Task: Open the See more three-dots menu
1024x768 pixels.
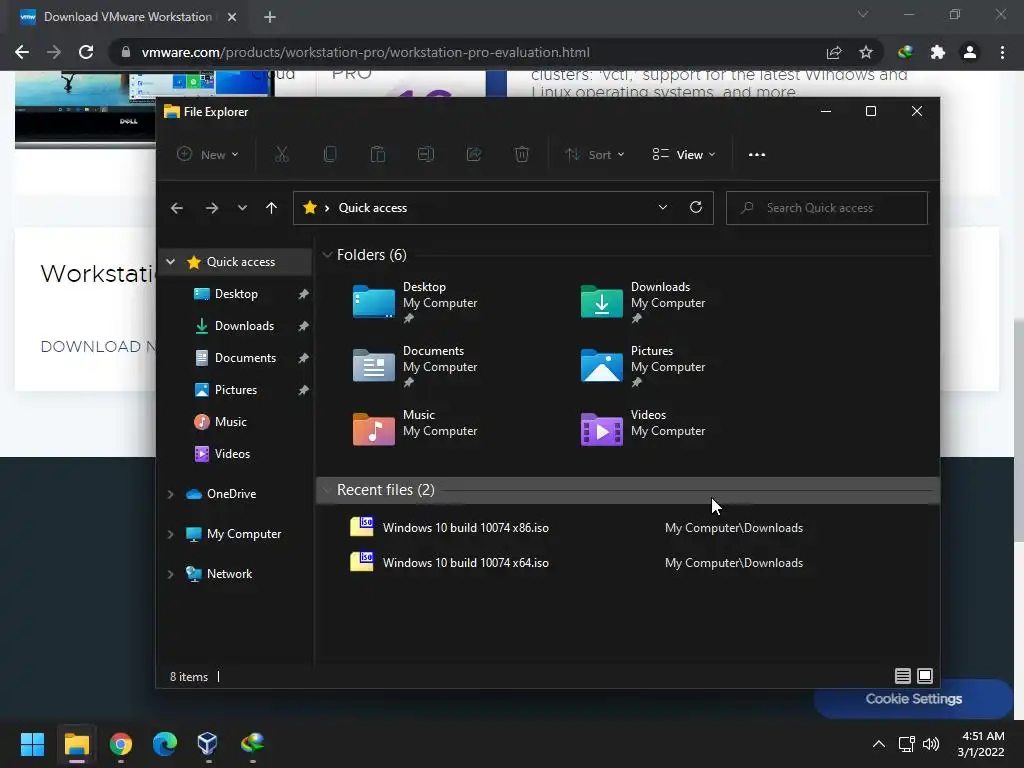Action: coord(757,155)
